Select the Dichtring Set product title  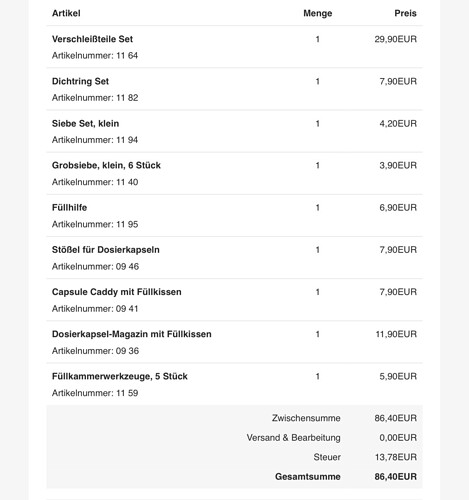pyautogui.click(x=80, y=81)
